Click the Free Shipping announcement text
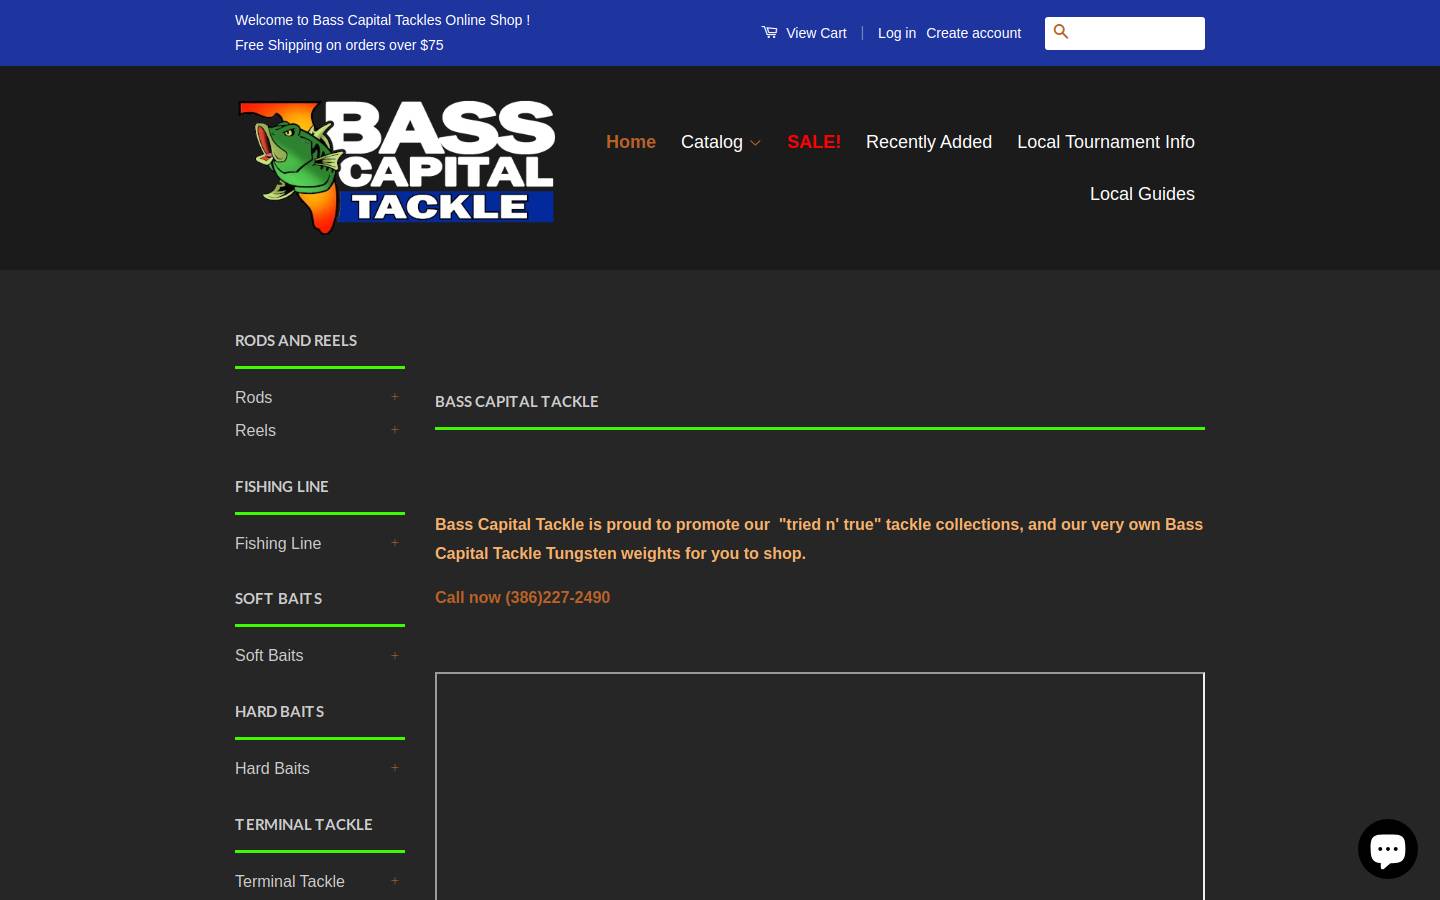Screen dimensions: 1440x900 click(339, 45)
